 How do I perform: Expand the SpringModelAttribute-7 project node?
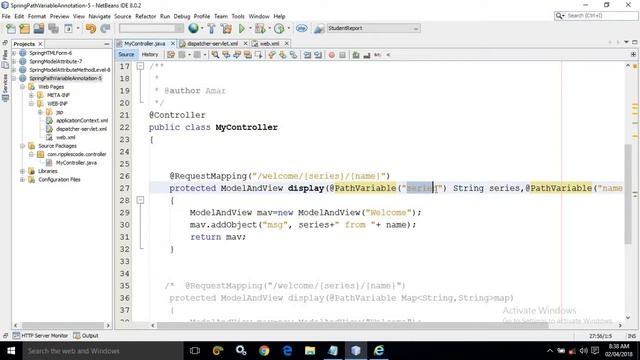point(14,61)
